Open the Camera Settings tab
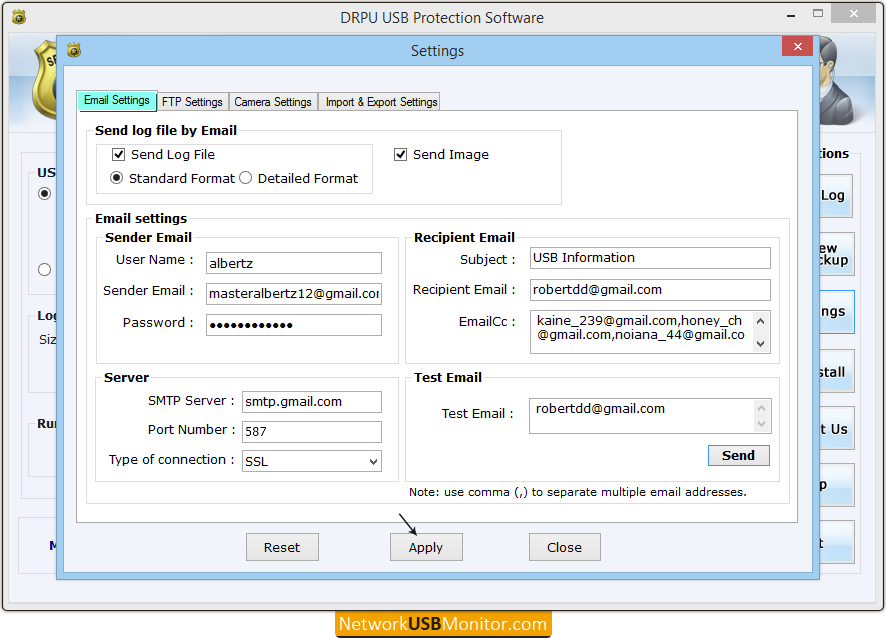Screen dimensions: 886x638 tap(273, 102)
